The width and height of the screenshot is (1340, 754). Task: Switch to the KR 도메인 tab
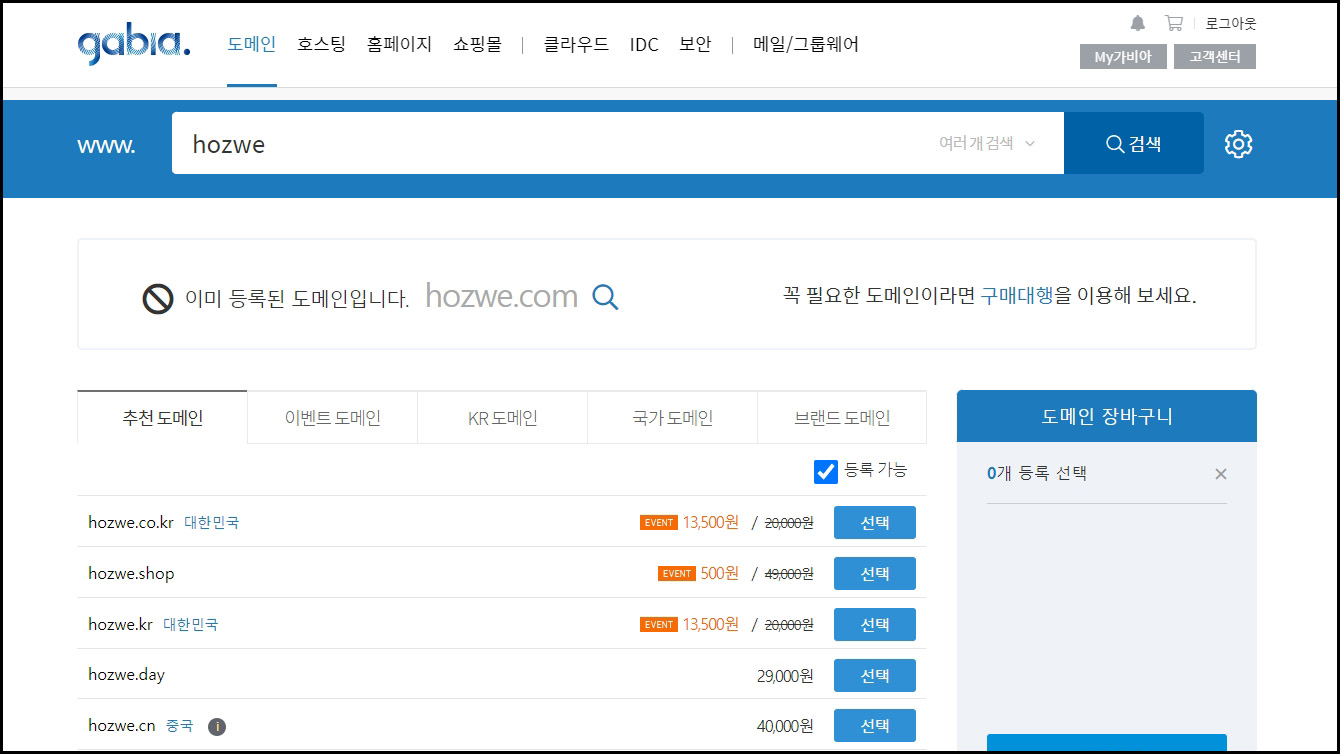point(502,418)
